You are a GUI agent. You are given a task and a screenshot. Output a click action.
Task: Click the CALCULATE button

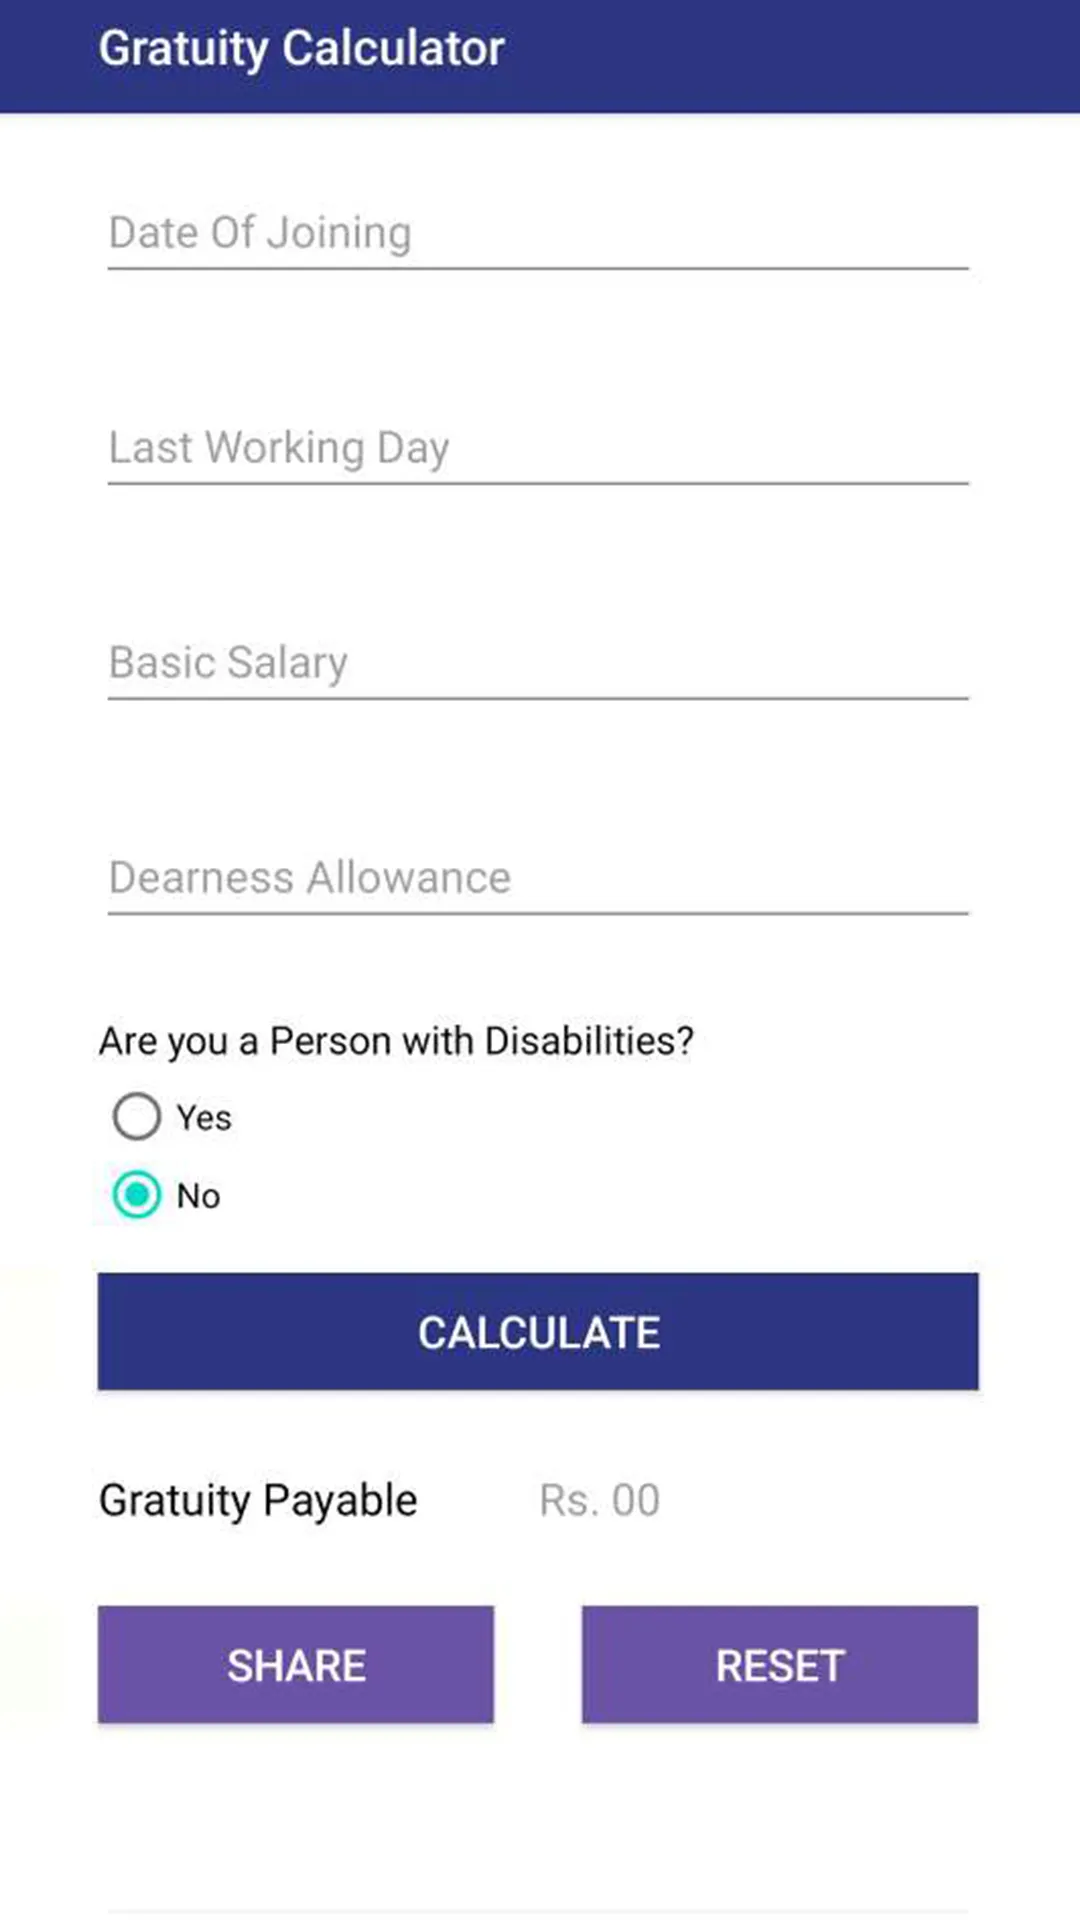point(538,1332)
